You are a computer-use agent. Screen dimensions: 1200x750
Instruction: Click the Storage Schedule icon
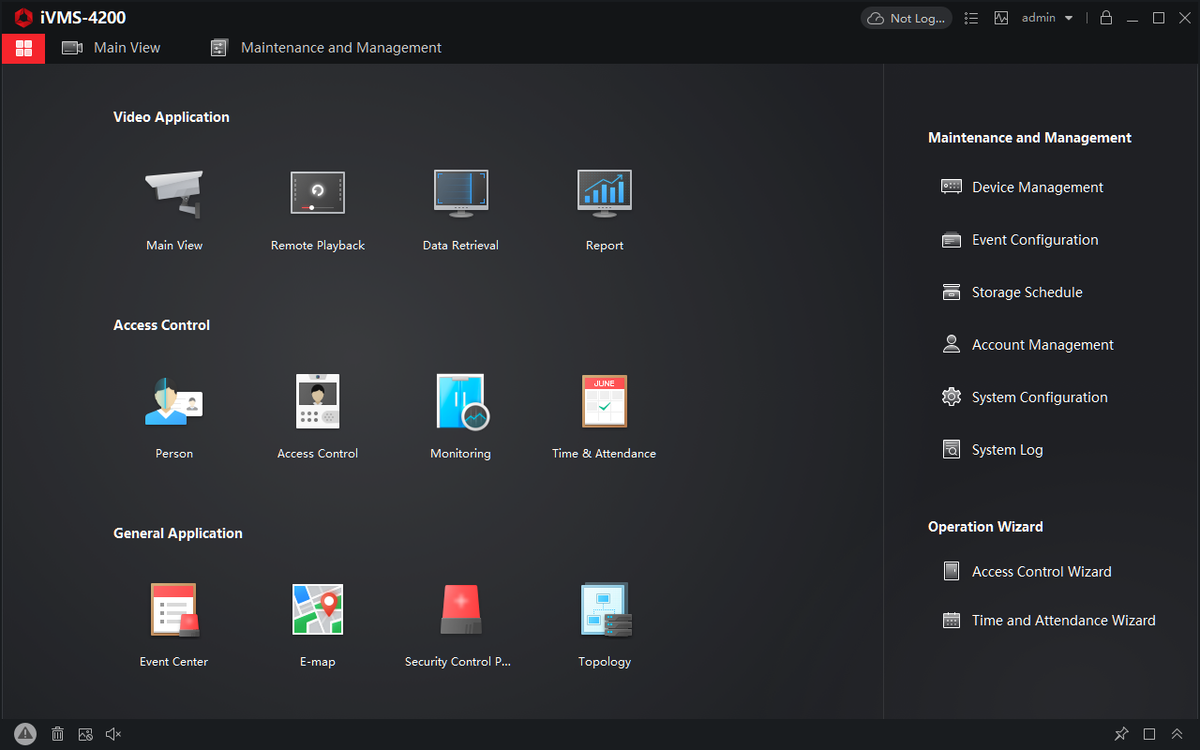coord(951,292)
